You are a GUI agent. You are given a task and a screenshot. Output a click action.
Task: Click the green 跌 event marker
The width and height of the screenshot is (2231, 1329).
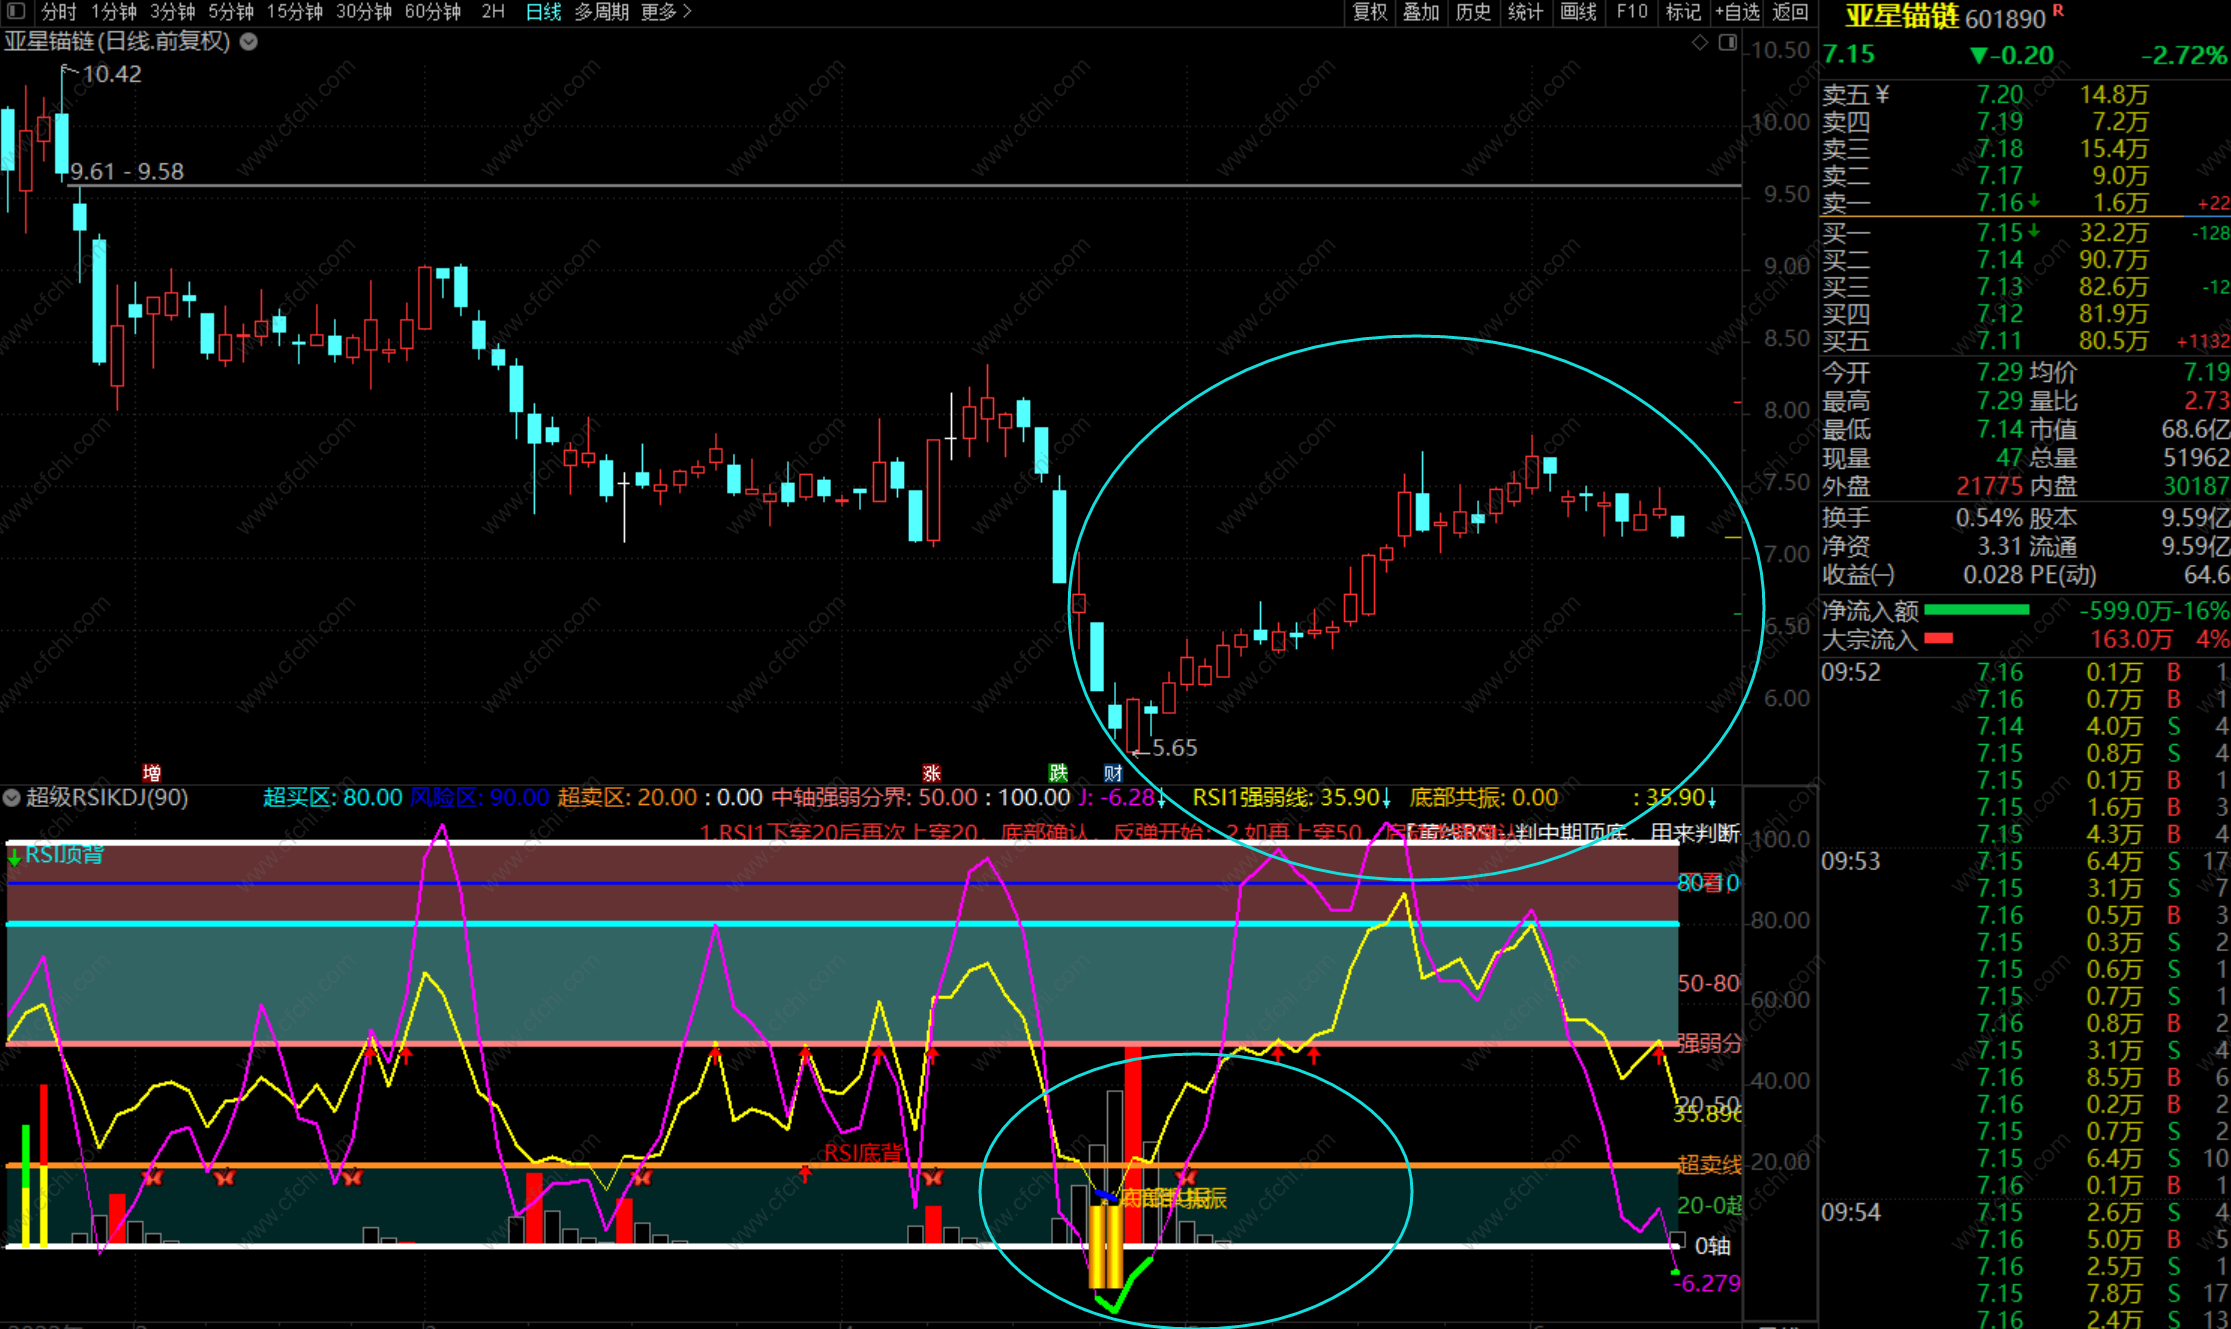pyautogui.click(x=1058, y=773)
